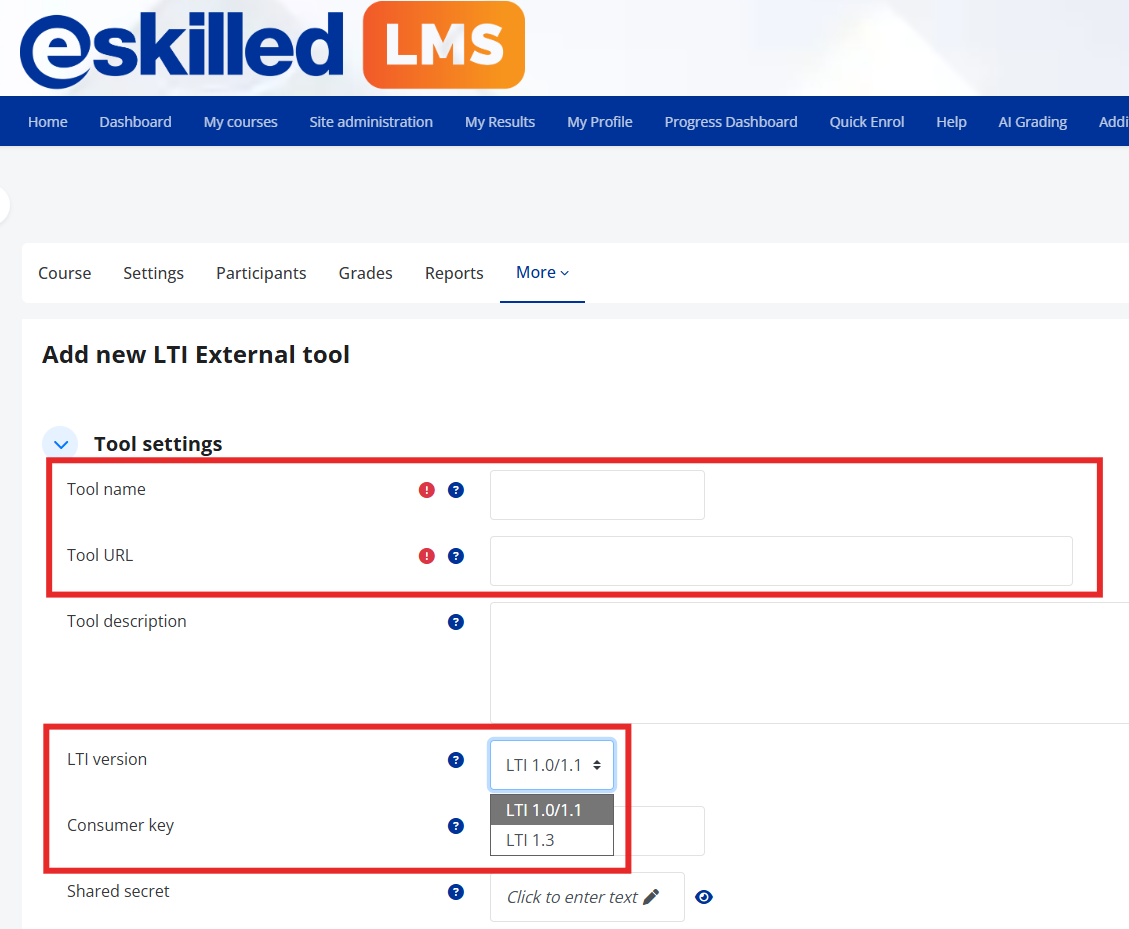Click into the Tool URL input field
The width and height of the screenshot is (1129, 929).
point(781,561)
